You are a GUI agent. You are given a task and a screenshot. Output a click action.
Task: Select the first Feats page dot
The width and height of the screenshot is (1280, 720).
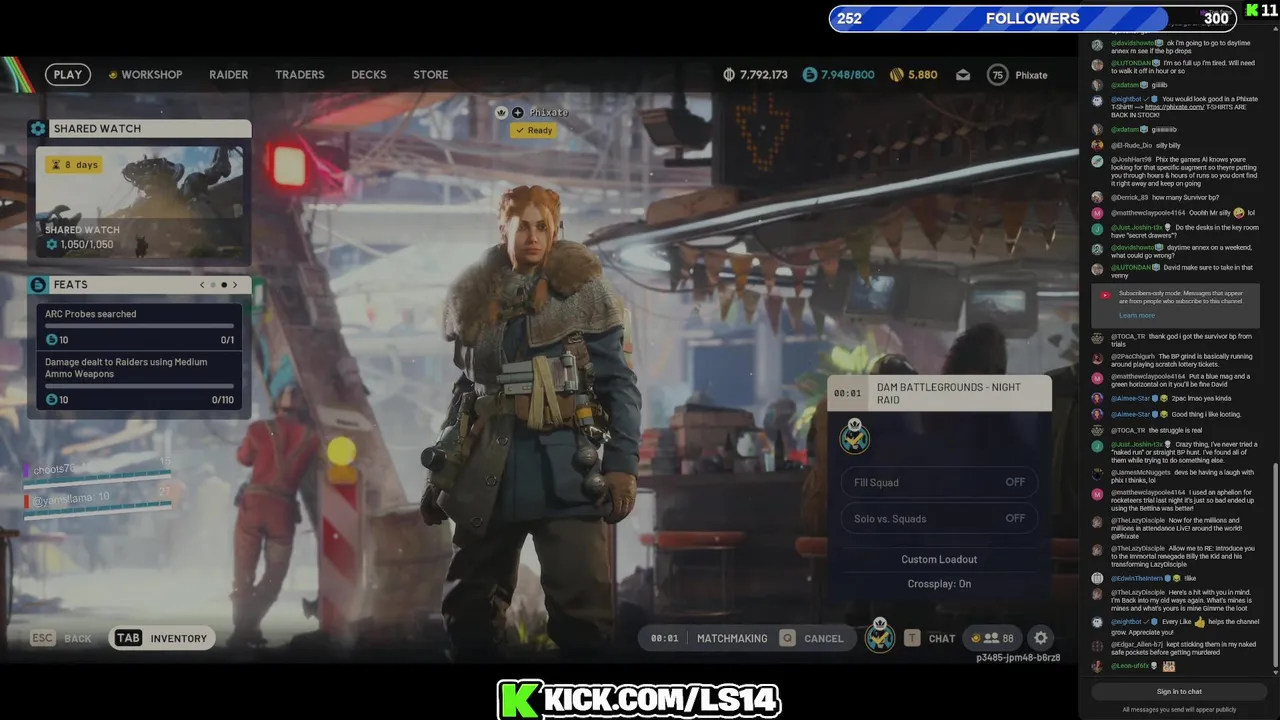(x=213, y=285)
